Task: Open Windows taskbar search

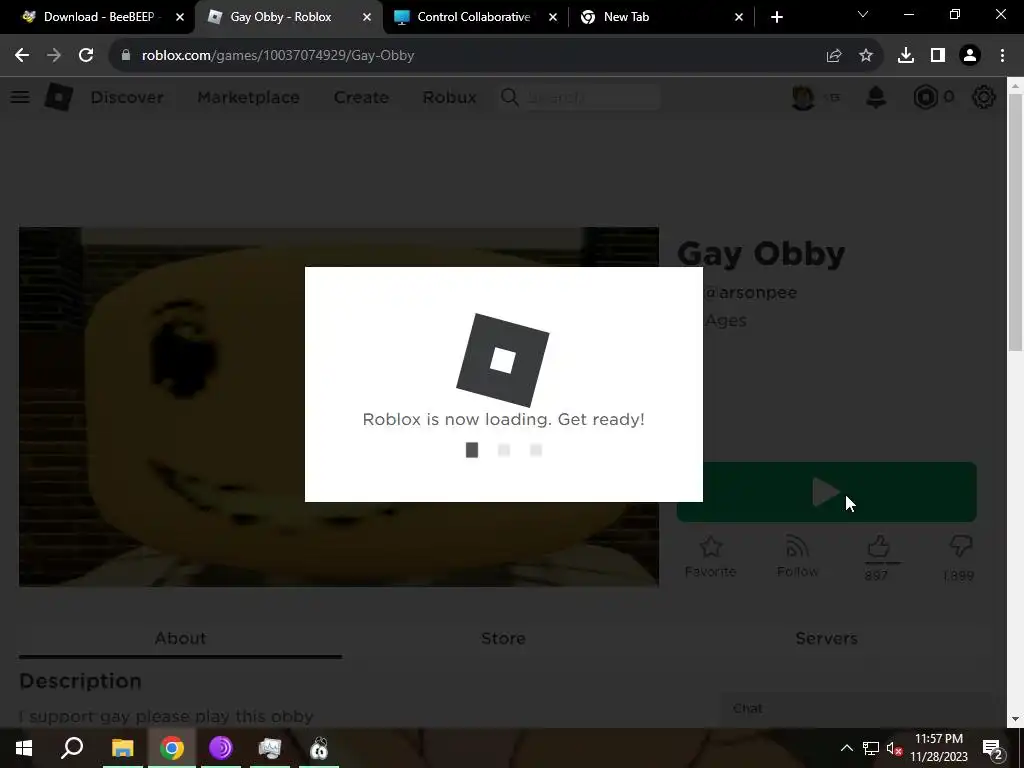Action: tap(72, 748)
